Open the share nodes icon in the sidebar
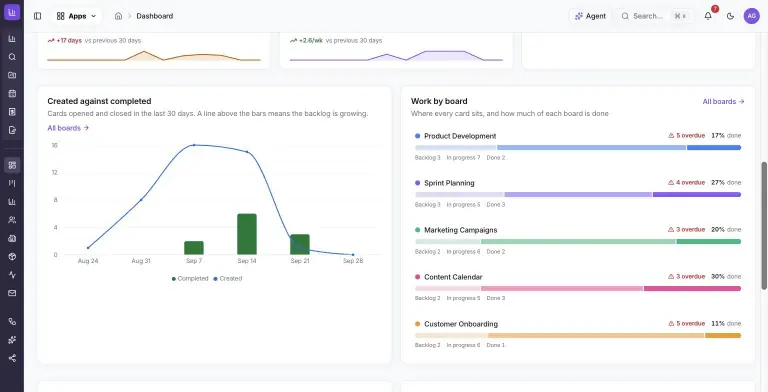Viewport: 768px width, 392px height. [x=12, y=358]
